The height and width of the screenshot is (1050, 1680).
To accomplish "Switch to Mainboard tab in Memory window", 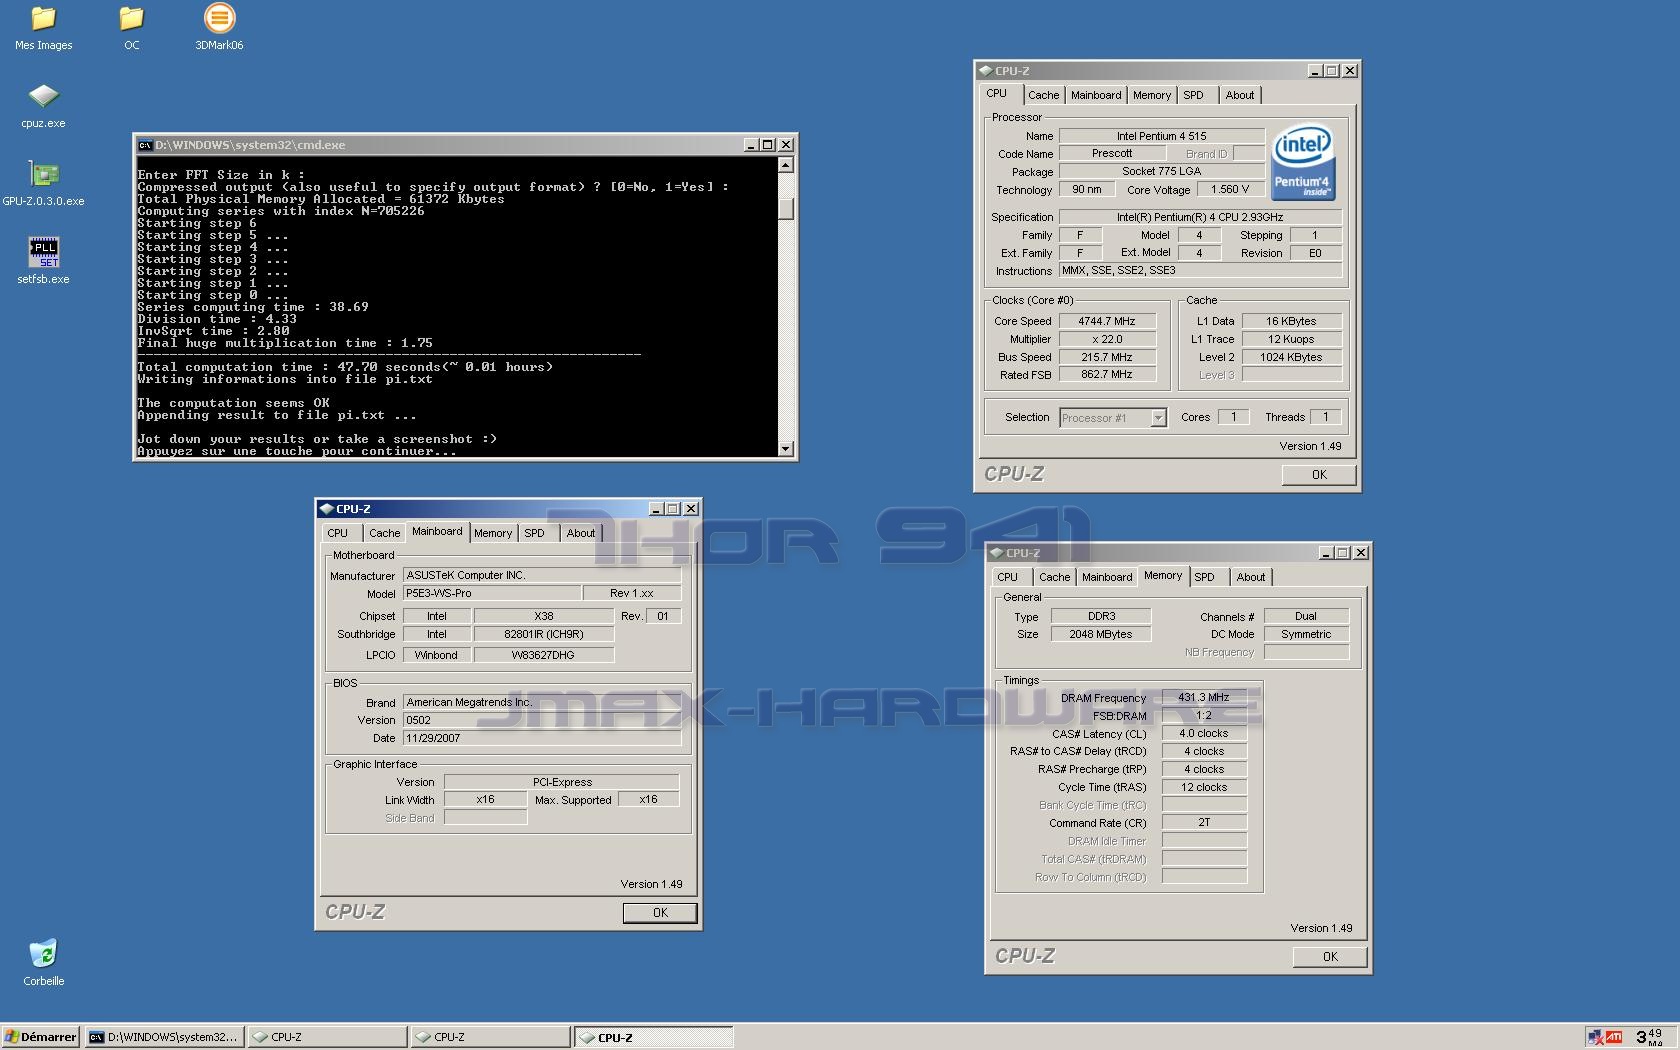I will [x=1107, y=577].
